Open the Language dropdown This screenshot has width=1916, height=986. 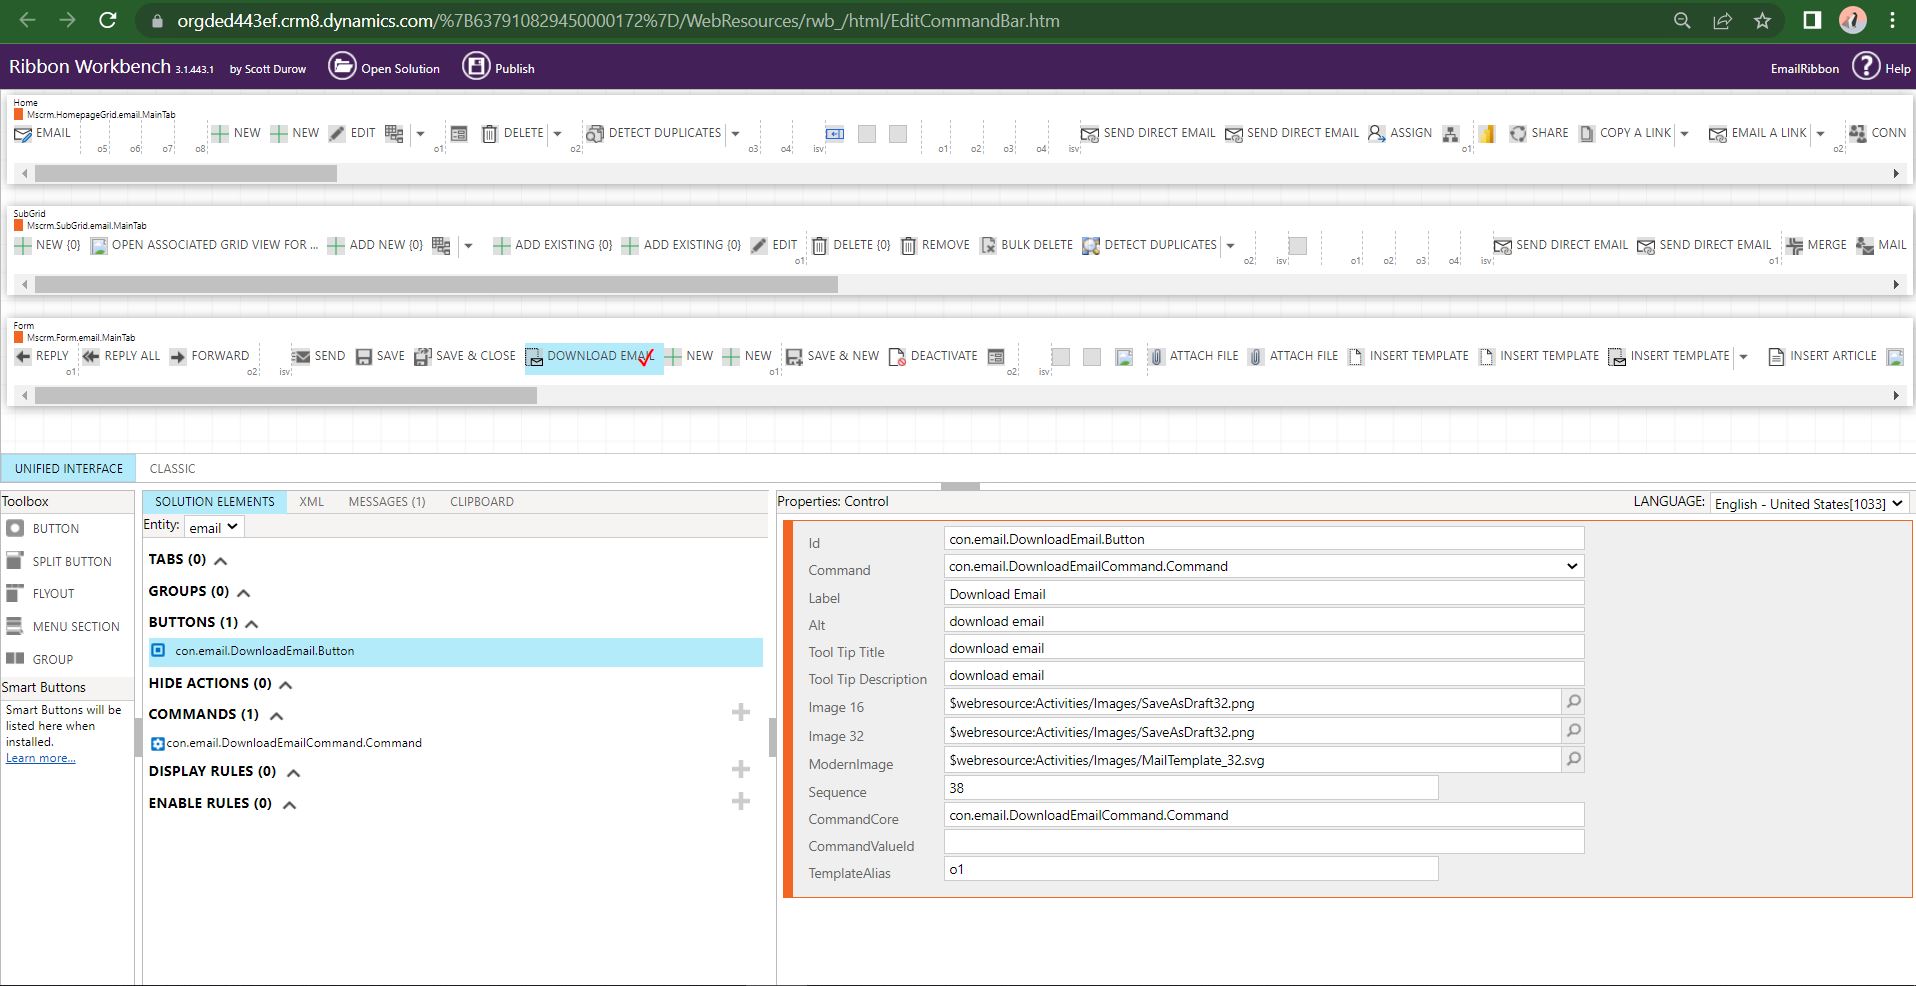pos(1809,503)
